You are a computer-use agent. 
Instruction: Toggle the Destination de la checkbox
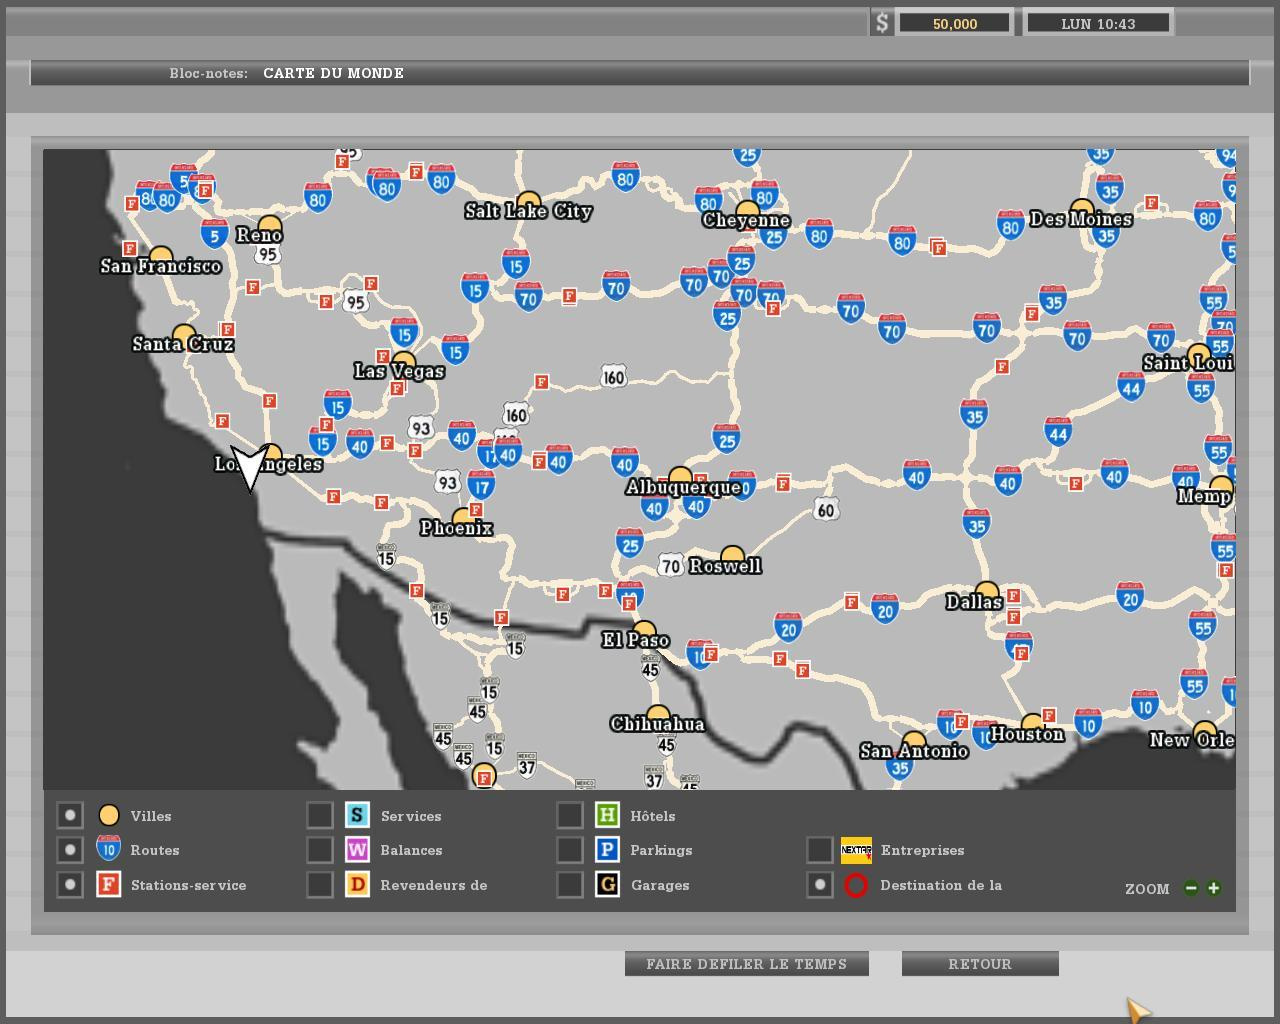tap(820, 885)
